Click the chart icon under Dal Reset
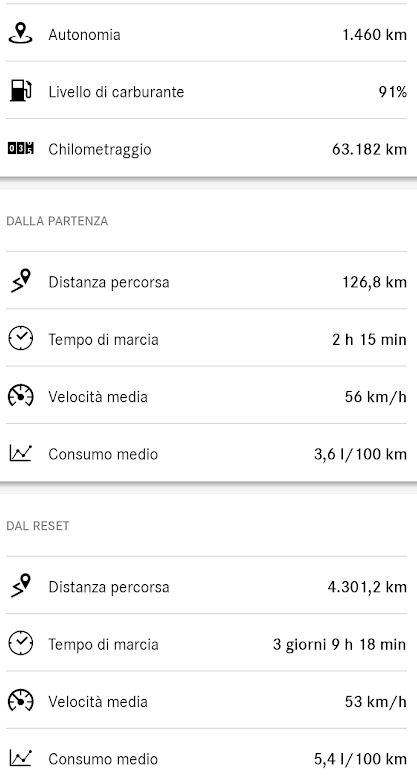 pyautogui.click(x=20, y=758)
